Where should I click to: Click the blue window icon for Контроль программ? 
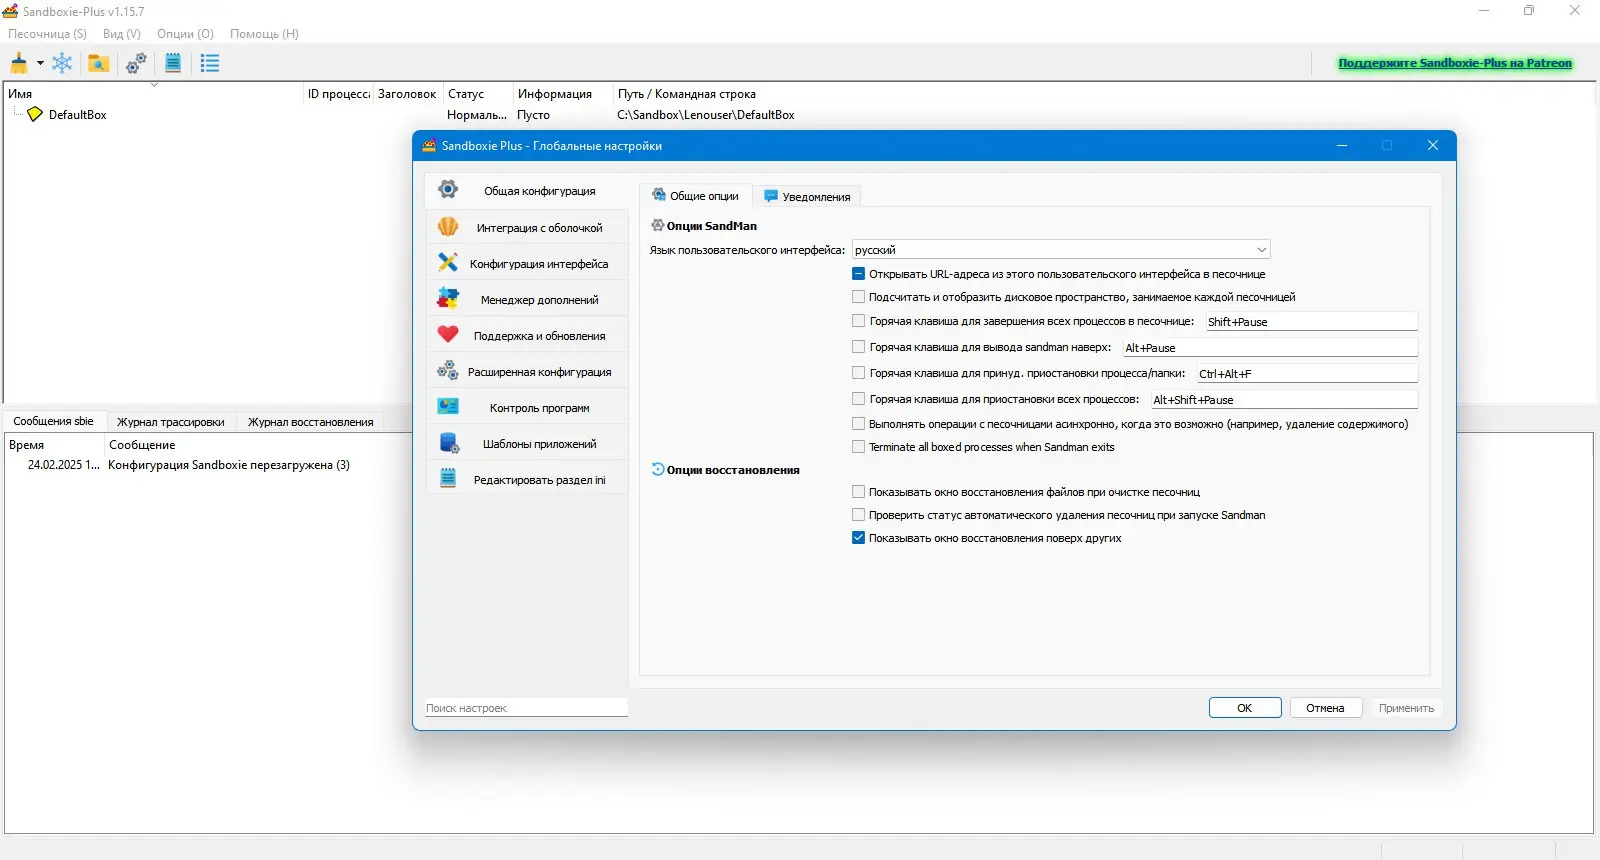[x=448, y=407]
